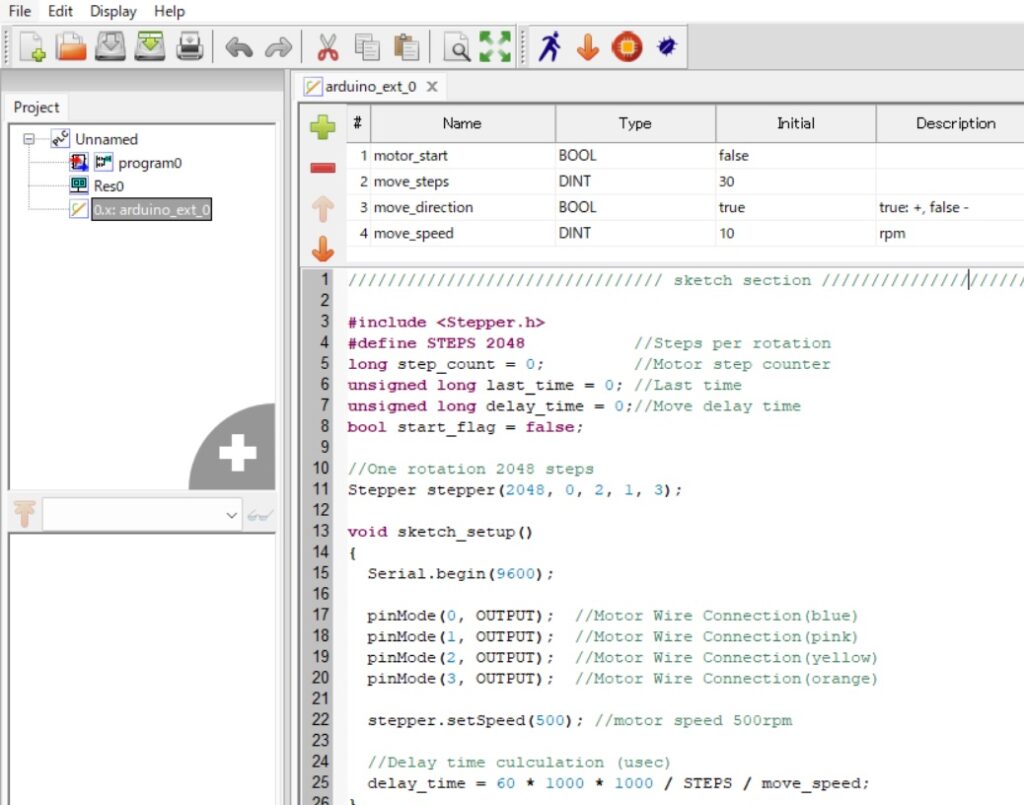Open the Display menu
The width and height of the screenshot is (1024, 805).
pyautogui.click(x=112, y=11)
